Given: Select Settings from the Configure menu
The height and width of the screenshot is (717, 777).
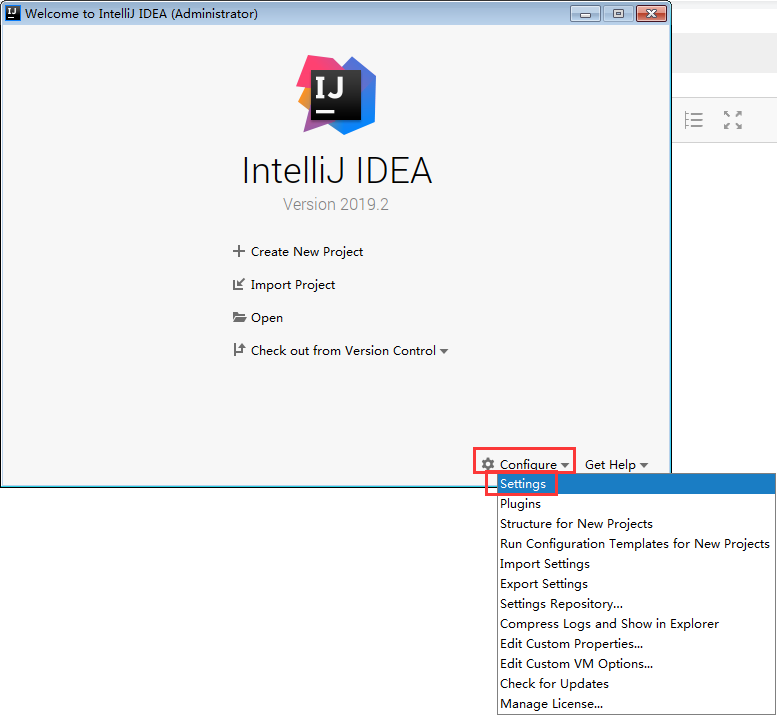Looking at the screenshot, I should point(636,484).
